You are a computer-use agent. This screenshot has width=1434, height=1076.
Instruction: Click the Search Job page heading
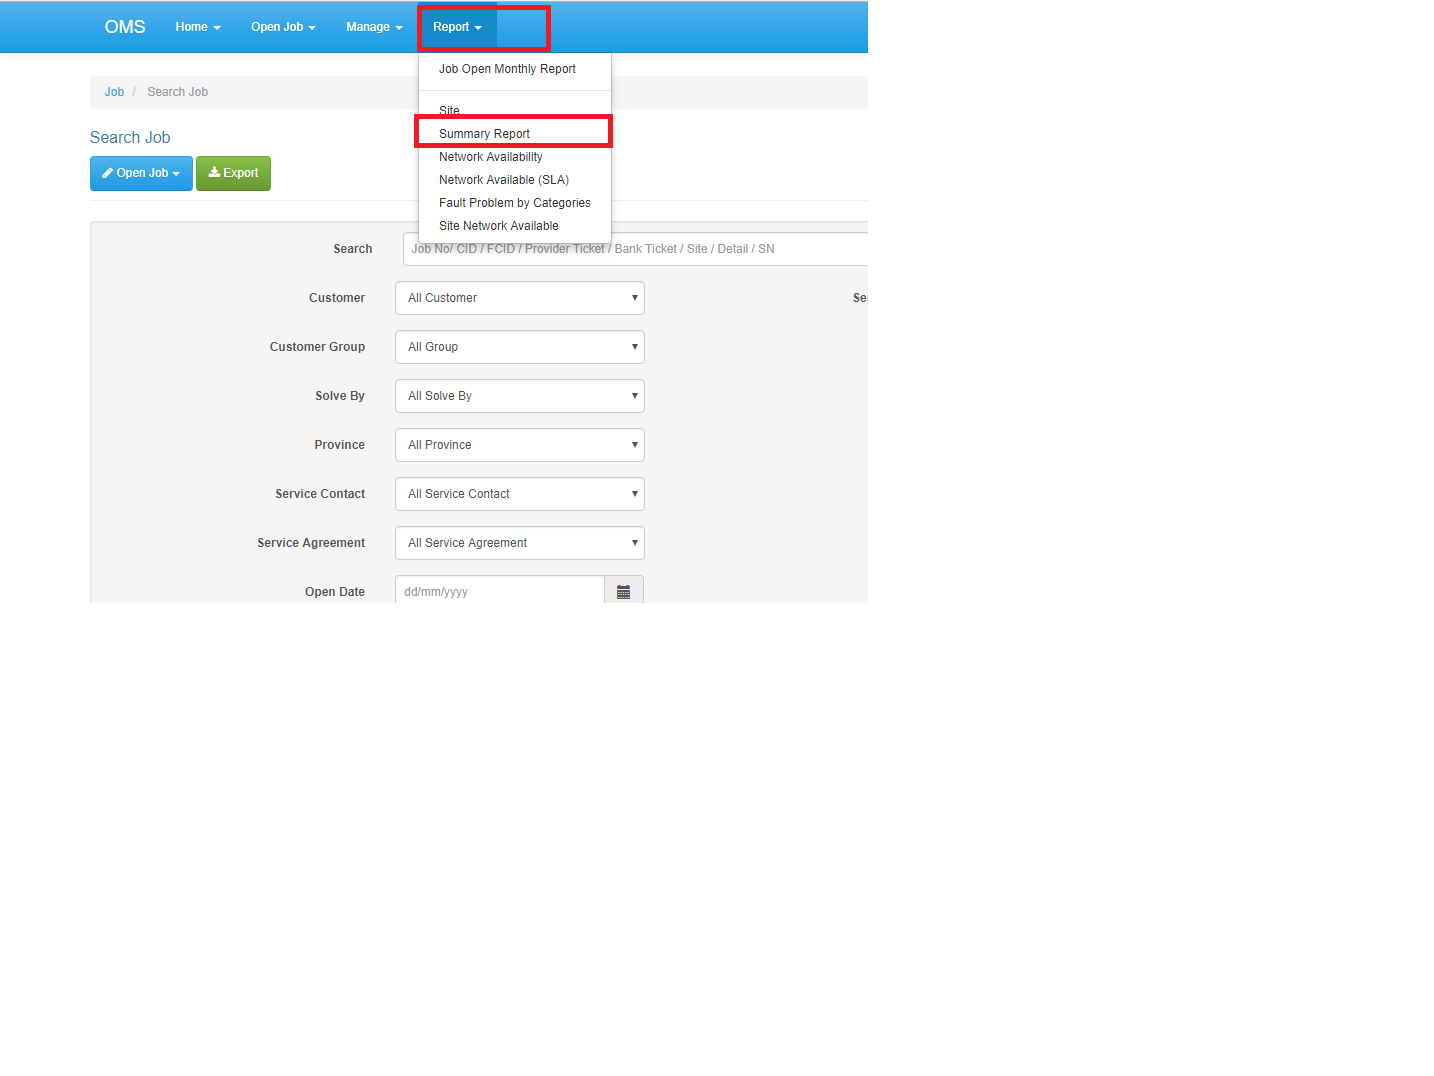pyautogui.click(x=130, y=138)
